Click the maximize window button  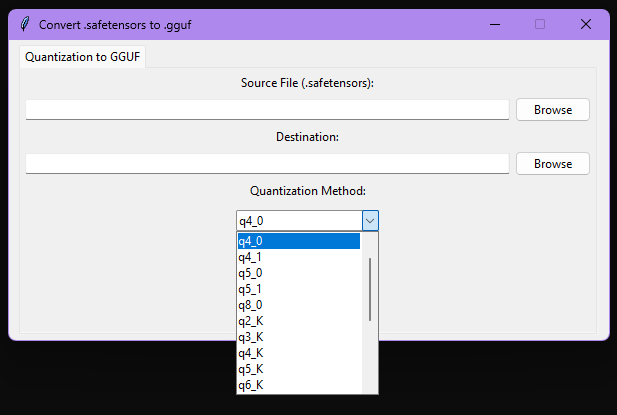(540, 24)
